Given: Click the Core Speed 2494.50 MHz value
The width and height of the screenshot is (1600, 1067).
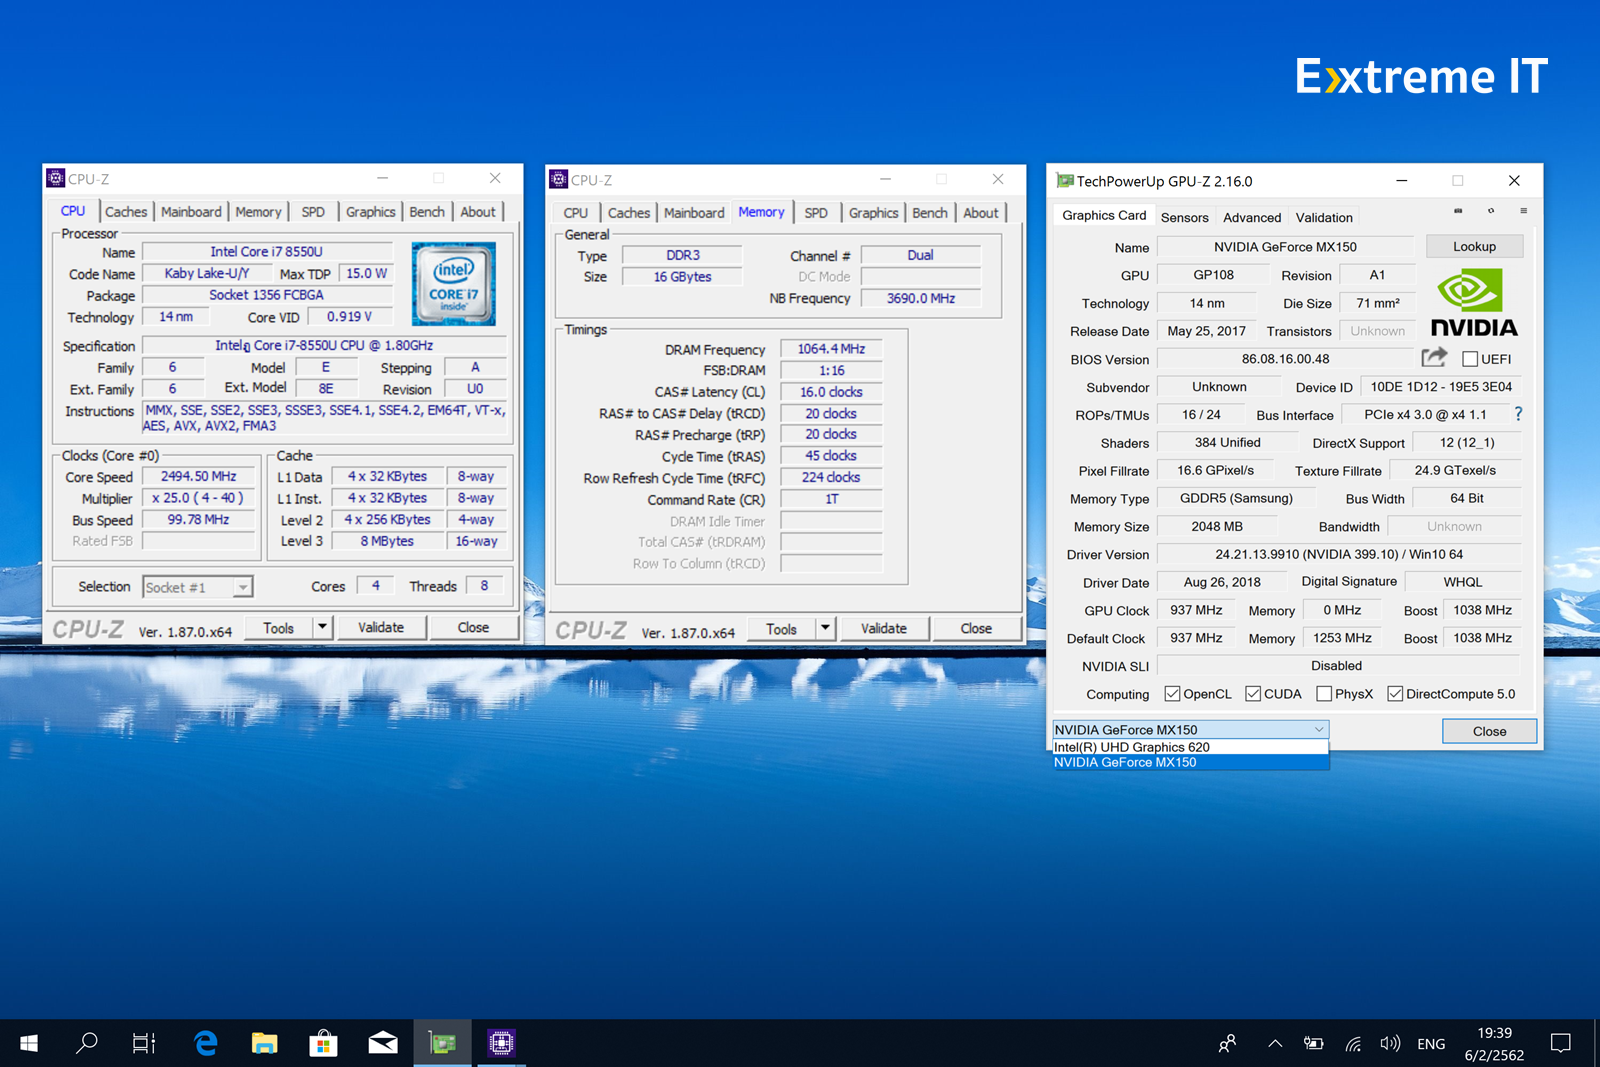Looking at the screenshot, I should pos(198,477).
